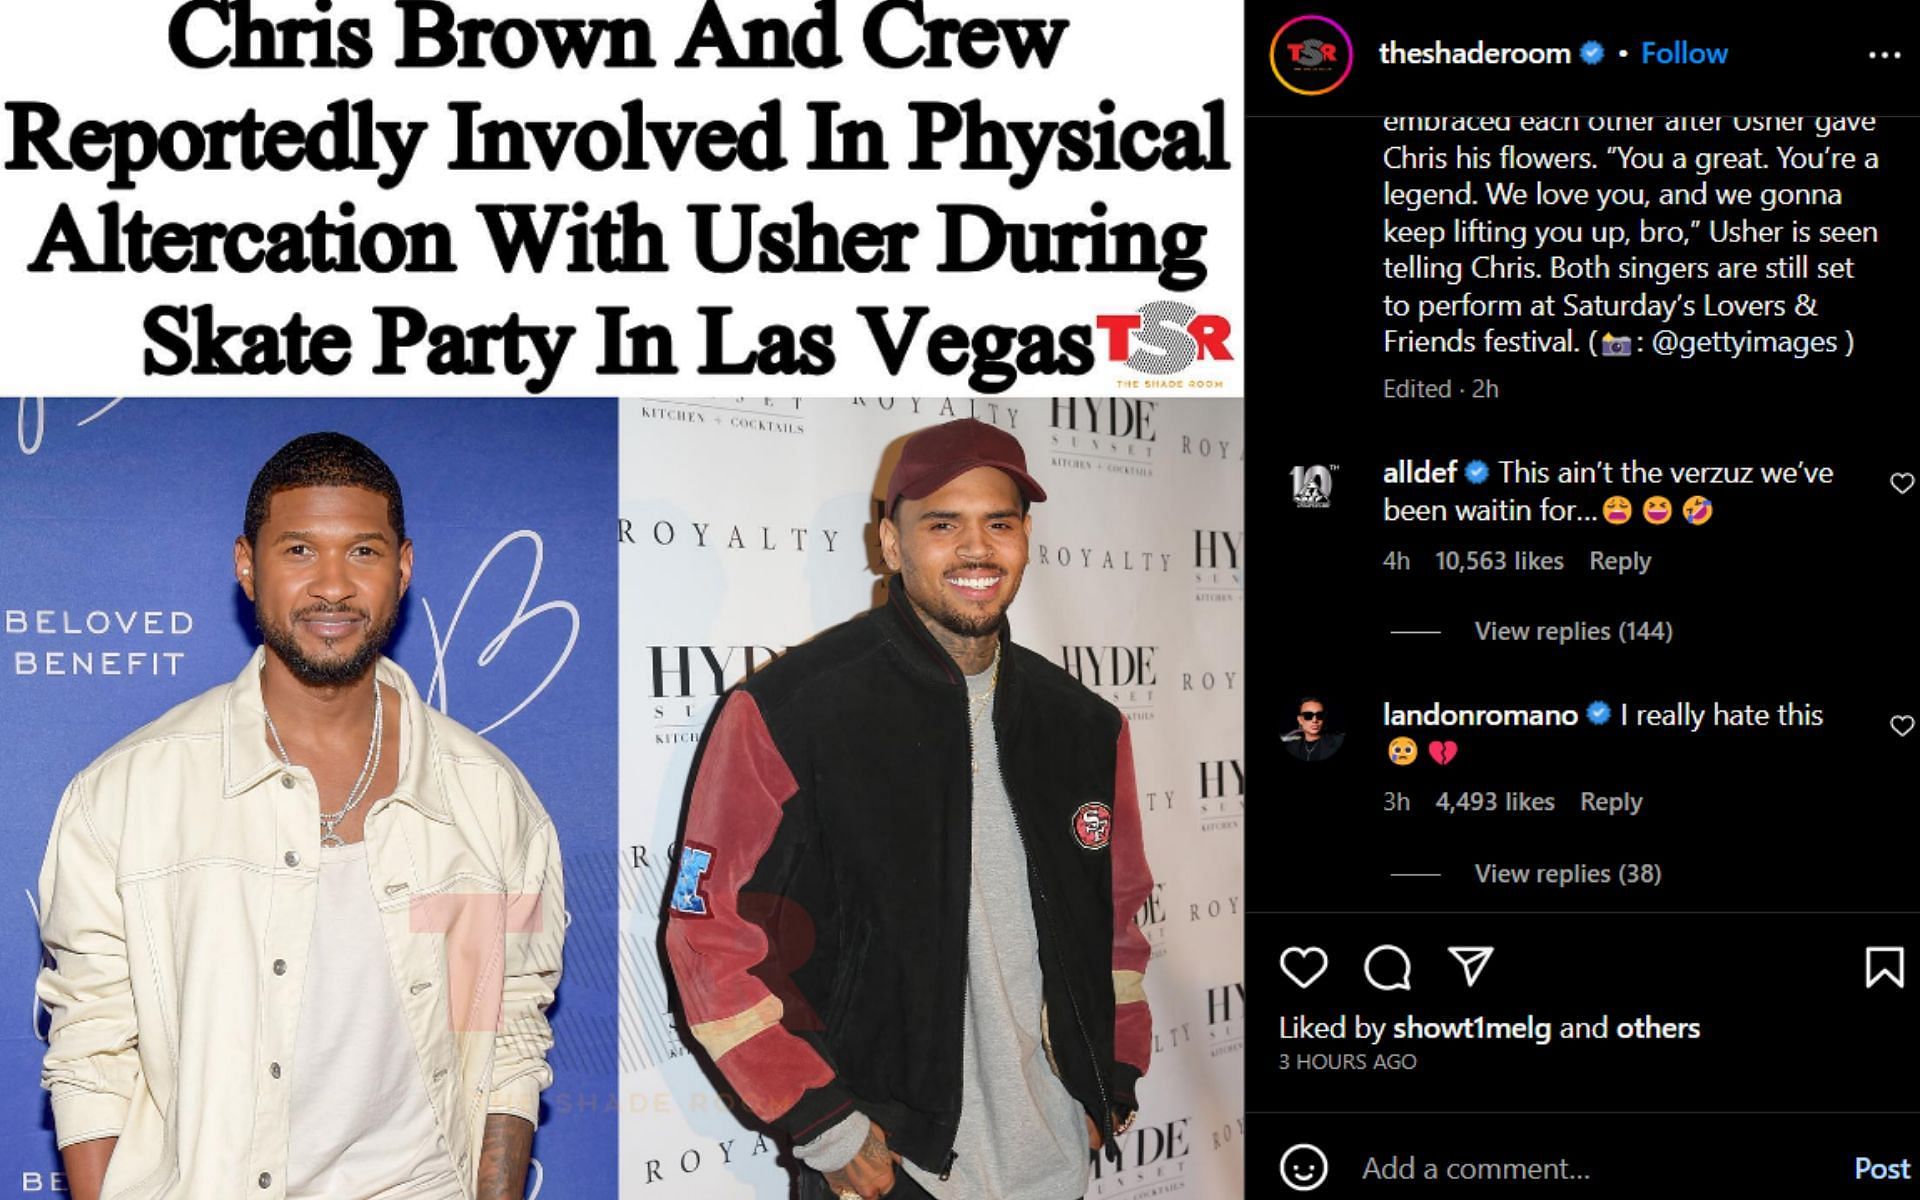Open the emoji picker in comment box
Image resolution: width=1920 pixels, height=1200 pixels.
[x=1304, y=1167]
